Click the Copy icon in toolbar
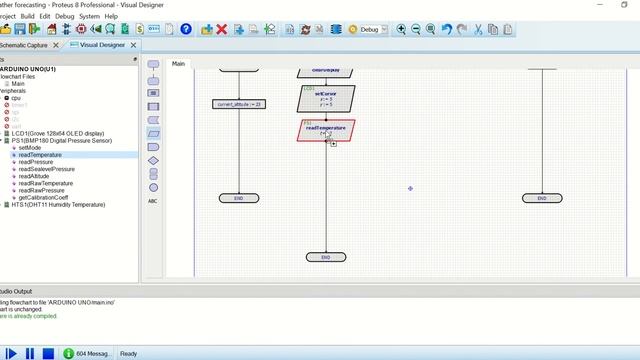Screen dimensions: 640x360 coord(493,29)
